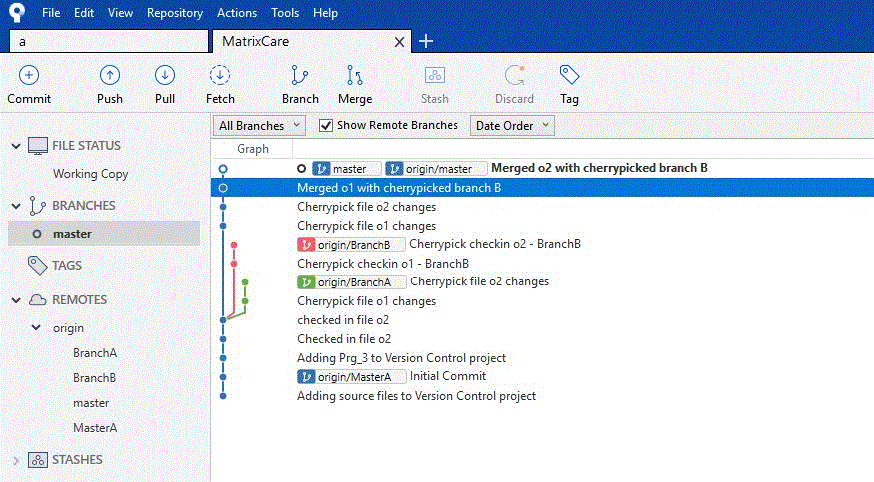This screenshot has width=874, height=482.
Task: Open the View menu
Action: pyautogui.click(x=120, y=12)
